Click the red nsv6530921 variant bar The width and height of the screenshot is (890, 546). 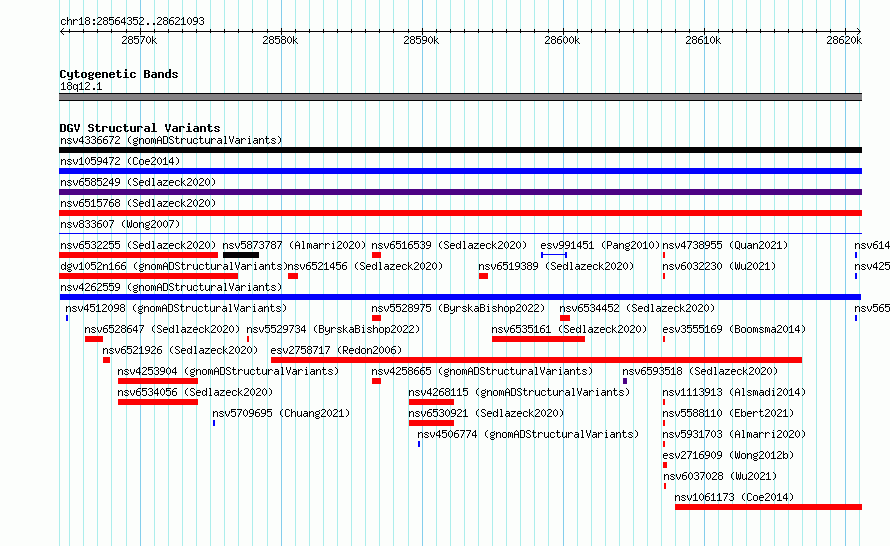tap(431, 423)
